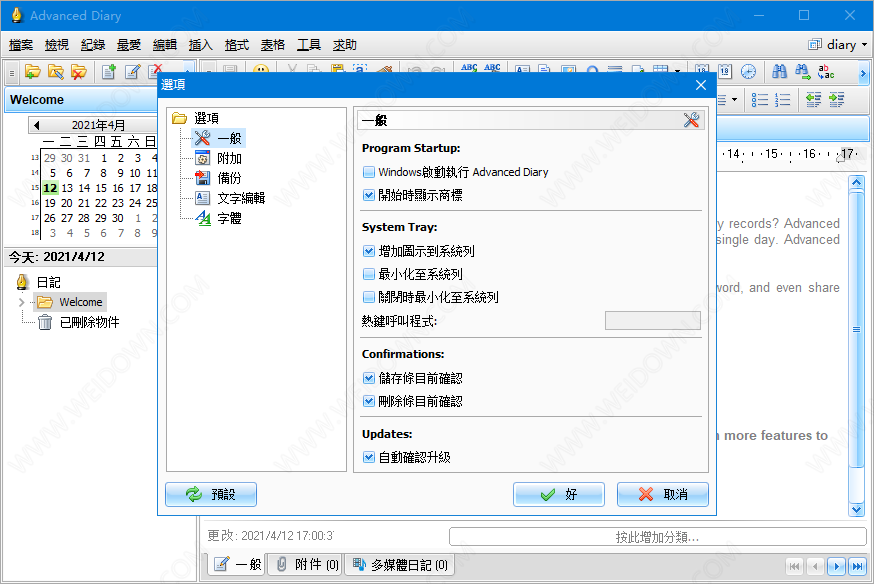
Task: Open the 工具 menu
Action: (x=308, y=45)
